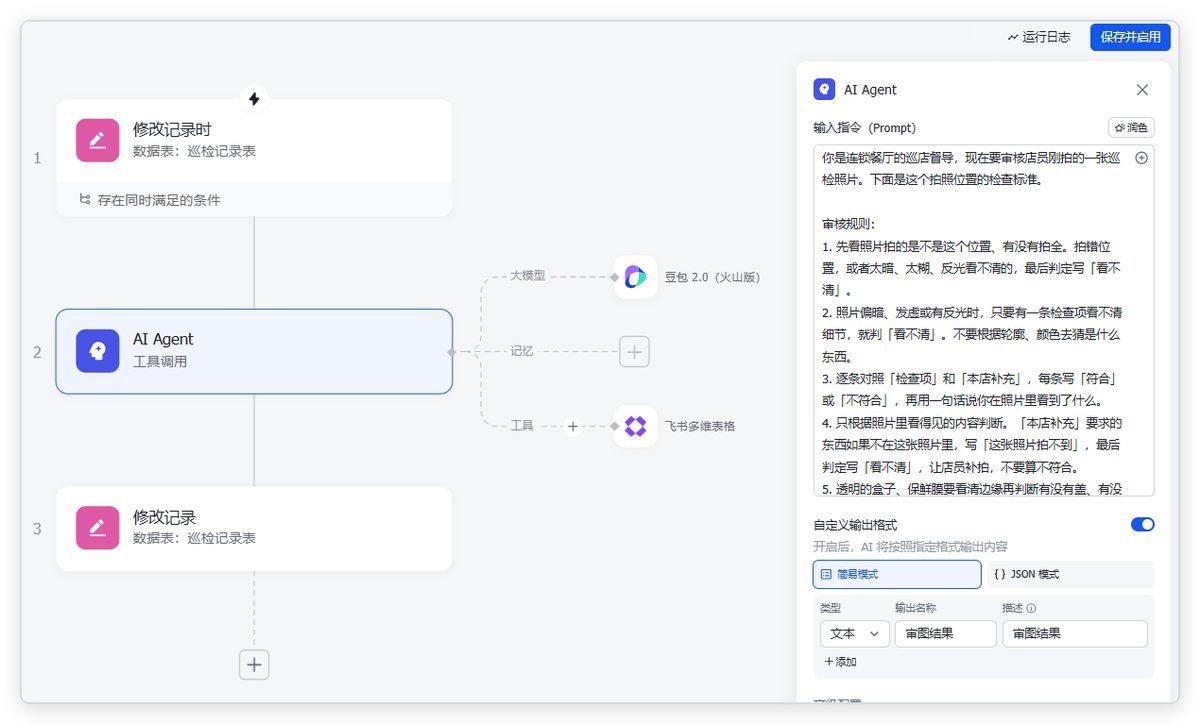The height and width of the screenshot is (724, 1200).
Task: Click the 飞书多维表格 tool icon
Action: [635, 426]
